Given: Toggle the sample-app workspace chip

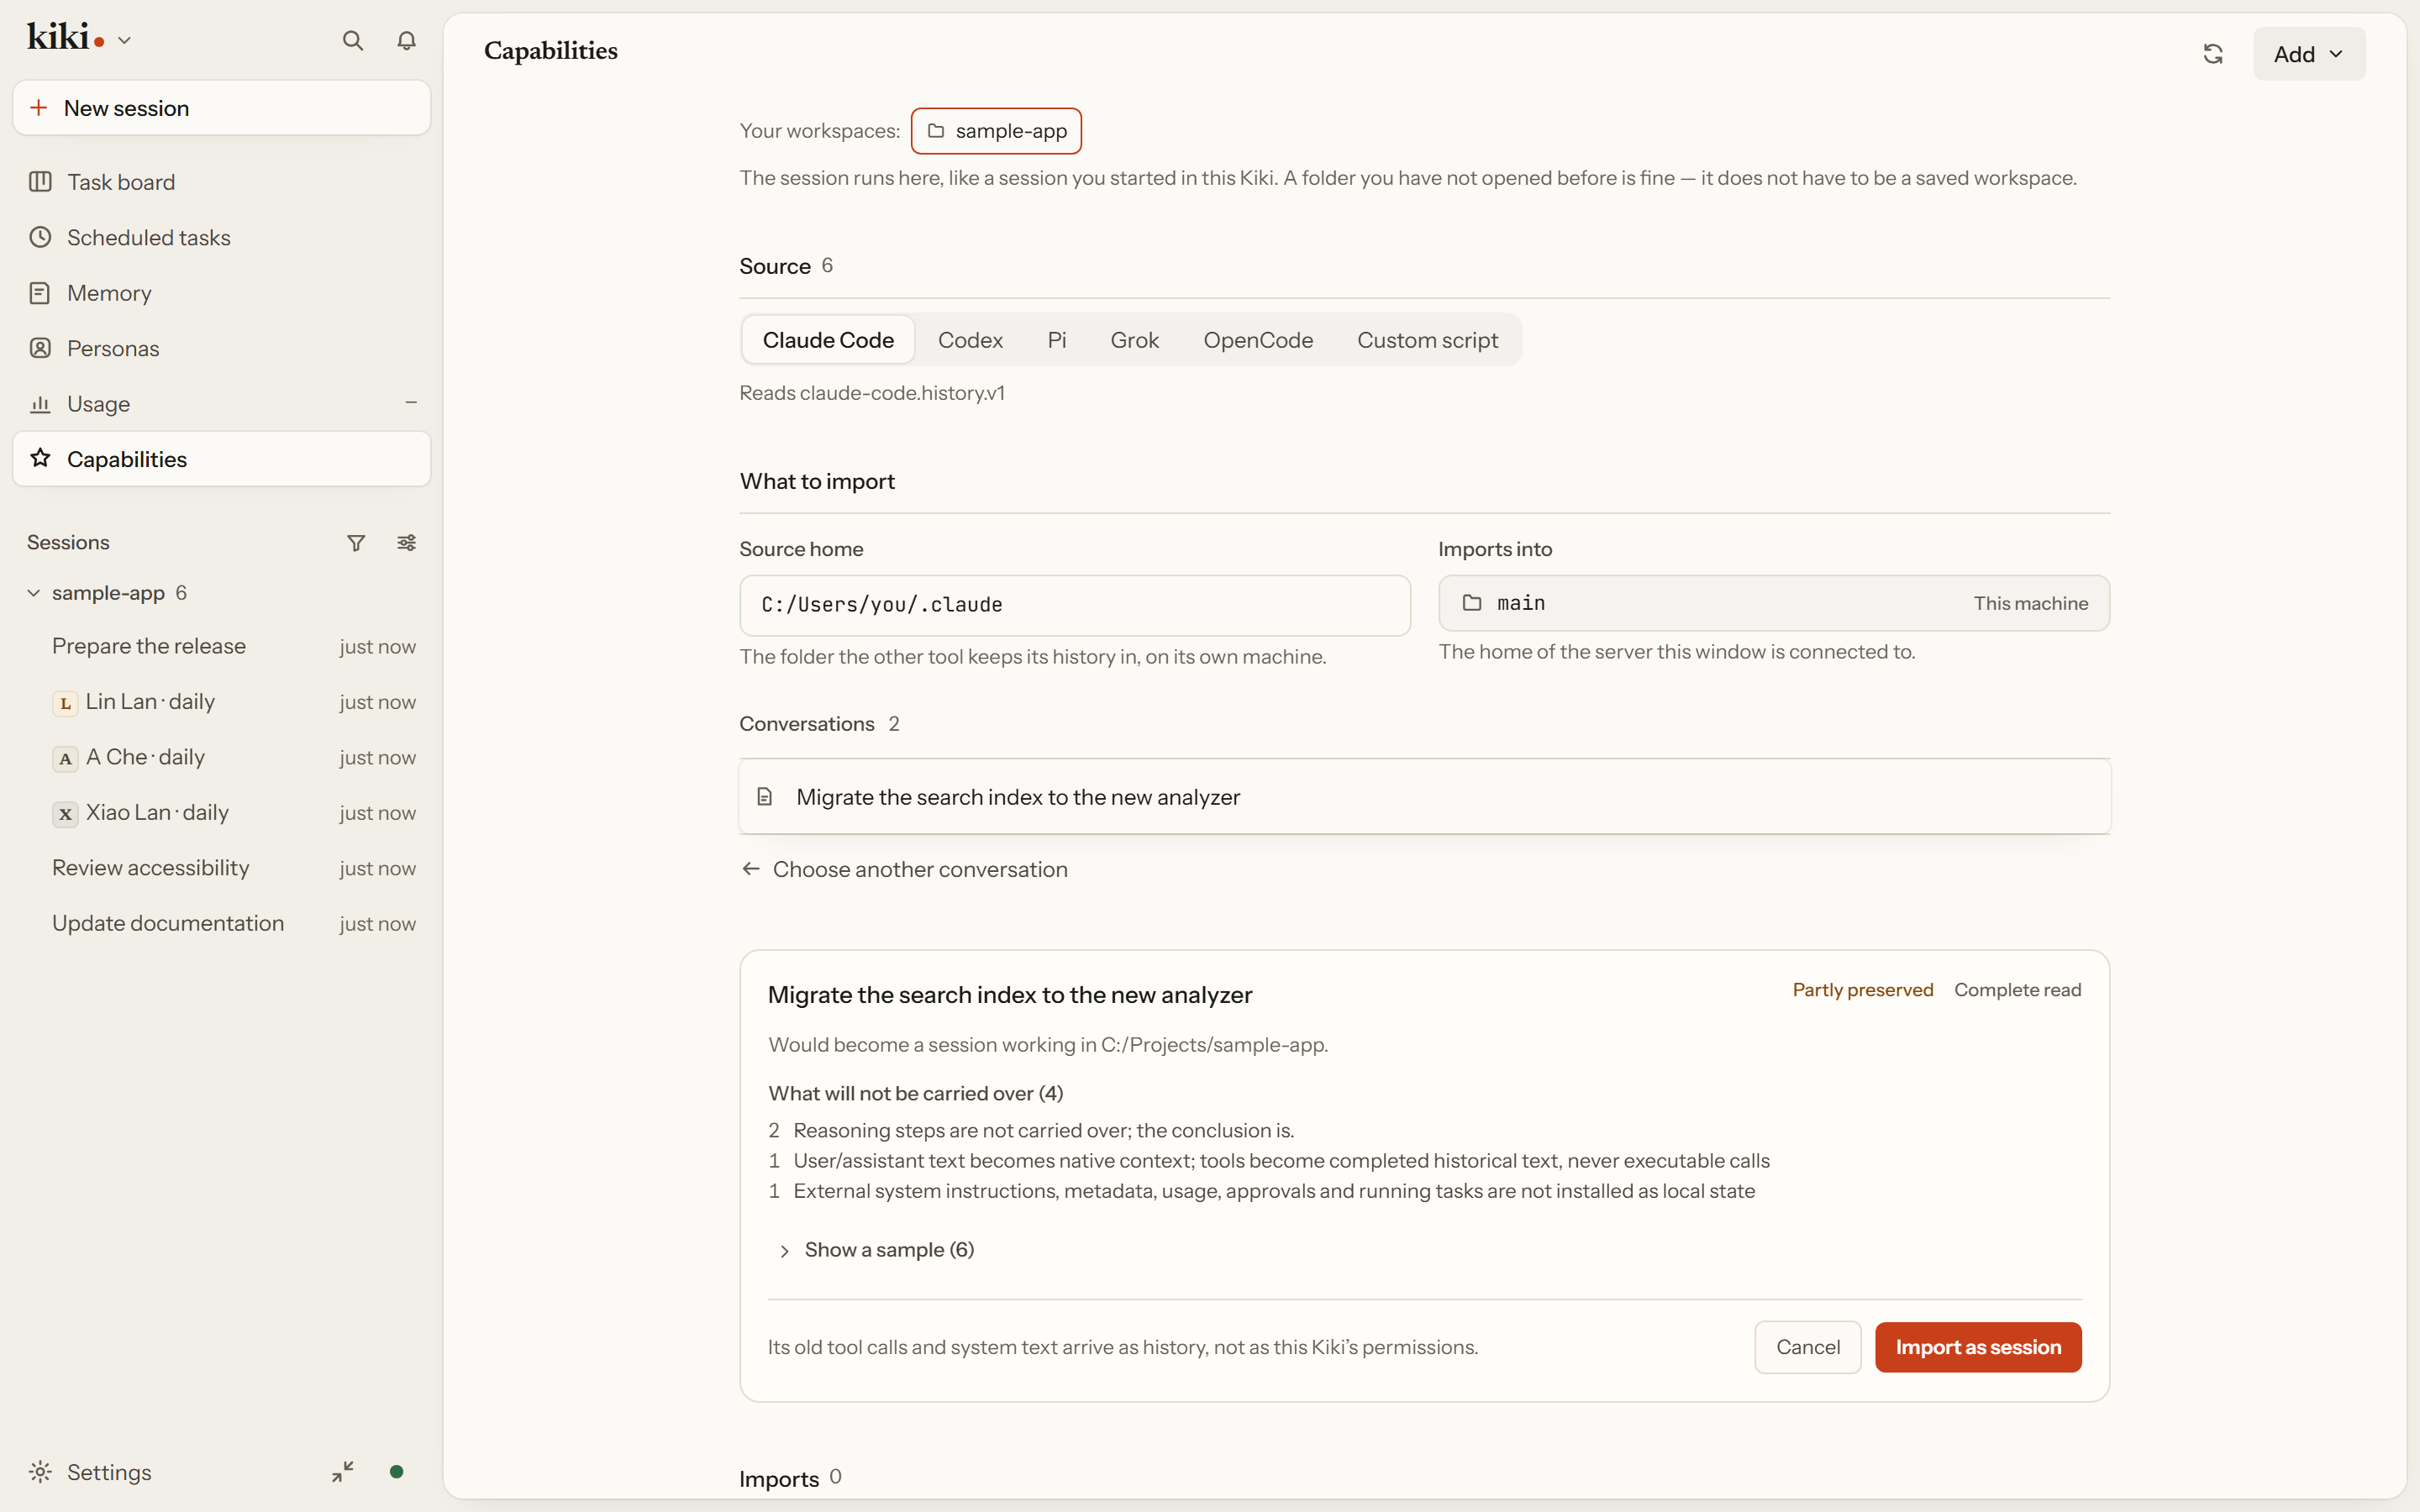Looking at the screenshot, I should click(x=996, y=131).
